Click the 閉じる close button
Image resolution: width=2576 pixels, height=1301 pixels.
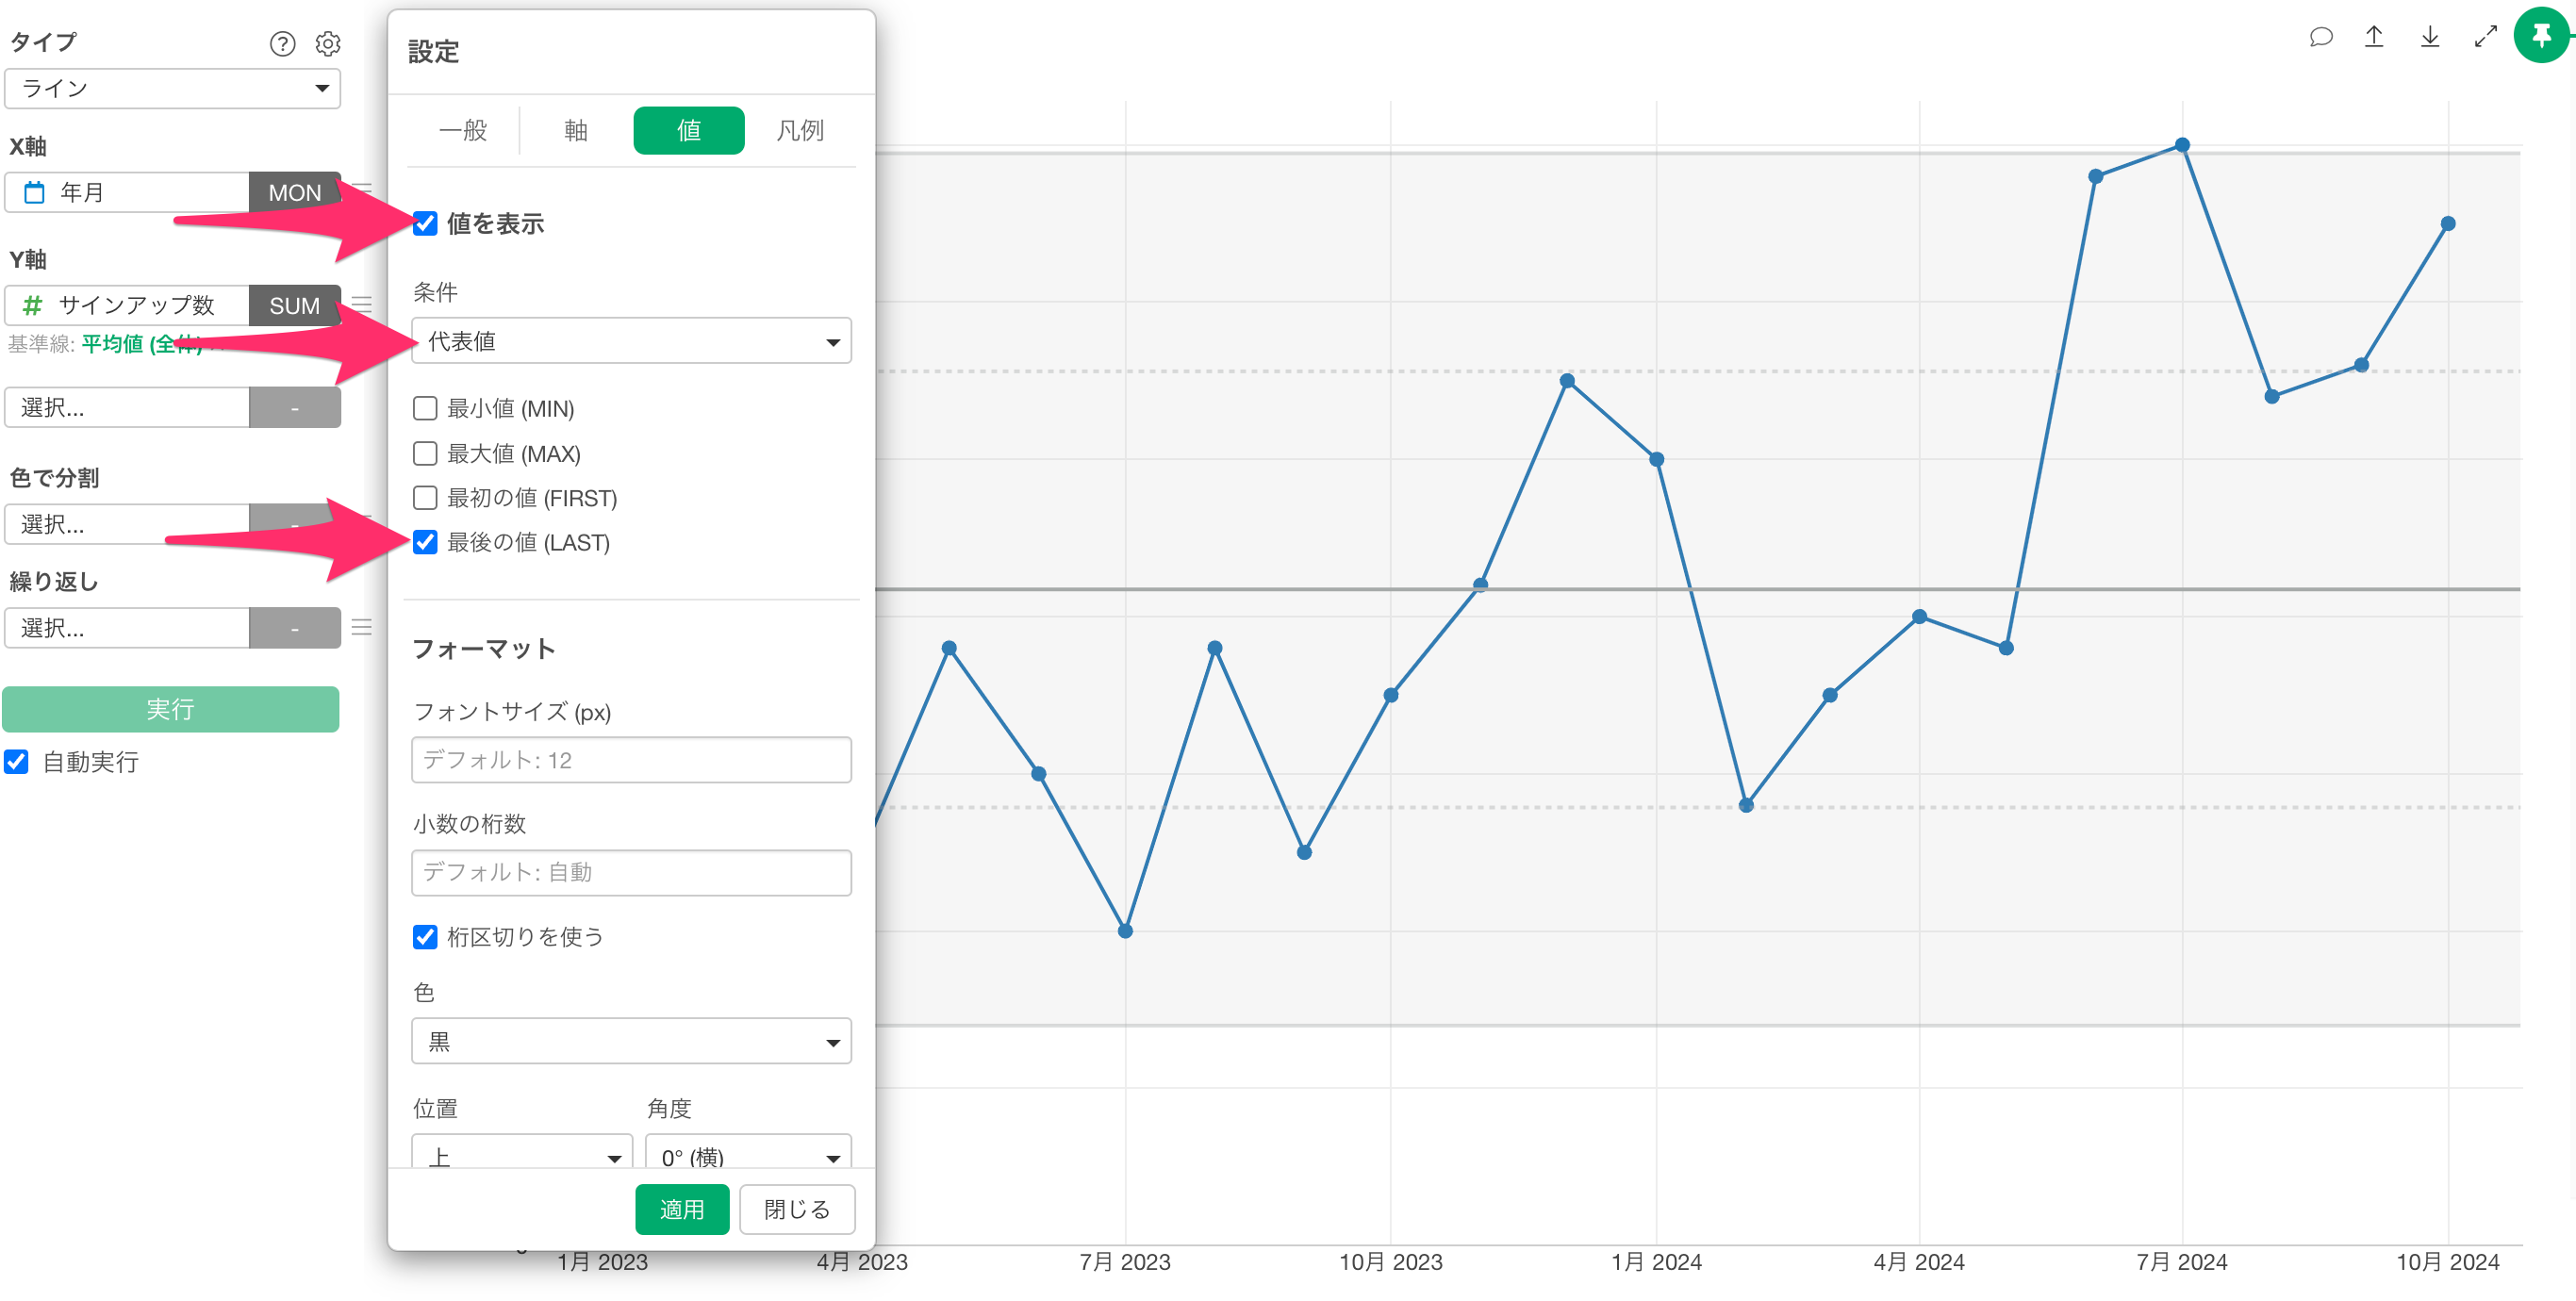[x=797, y=1209]
